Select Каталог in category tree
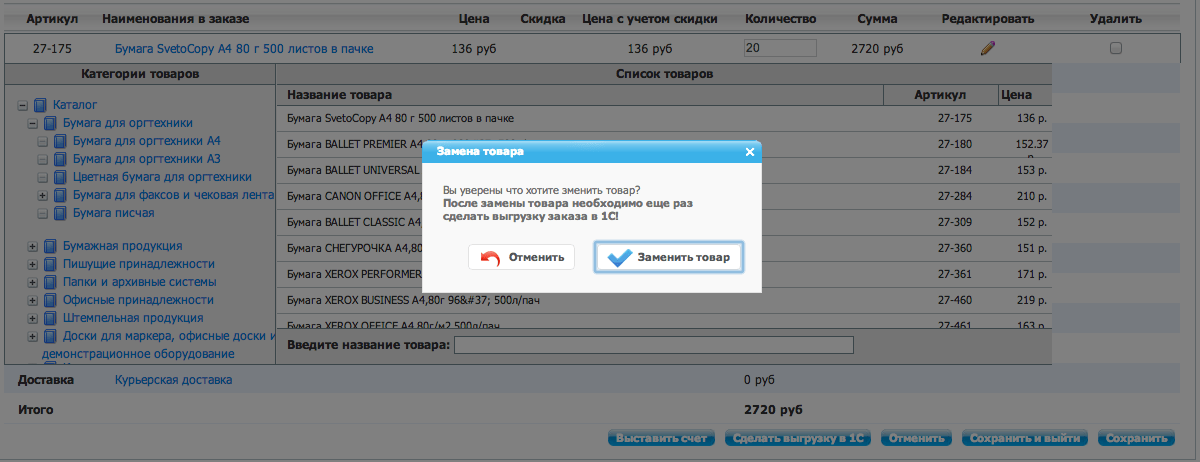1200x462 pixels. 75,105
